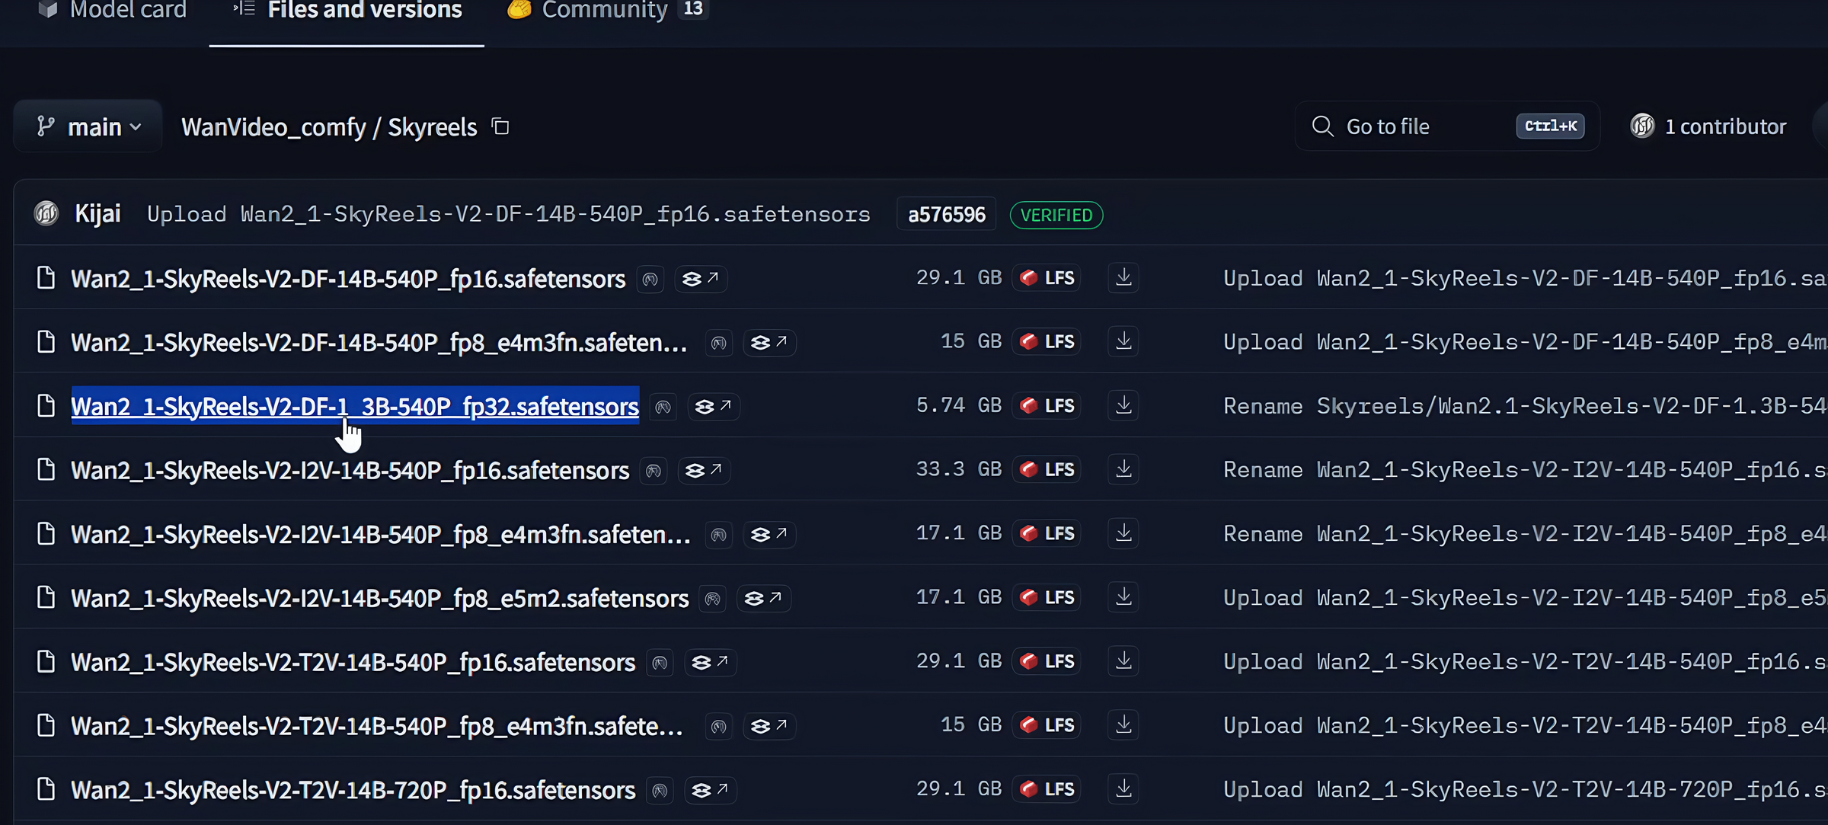The width and height of the screenshot is (1828, 825).
Task: Copy the WanVideo_comfy / Skyreels path icon
Action: pyautogui.click(x=500, y=127)
